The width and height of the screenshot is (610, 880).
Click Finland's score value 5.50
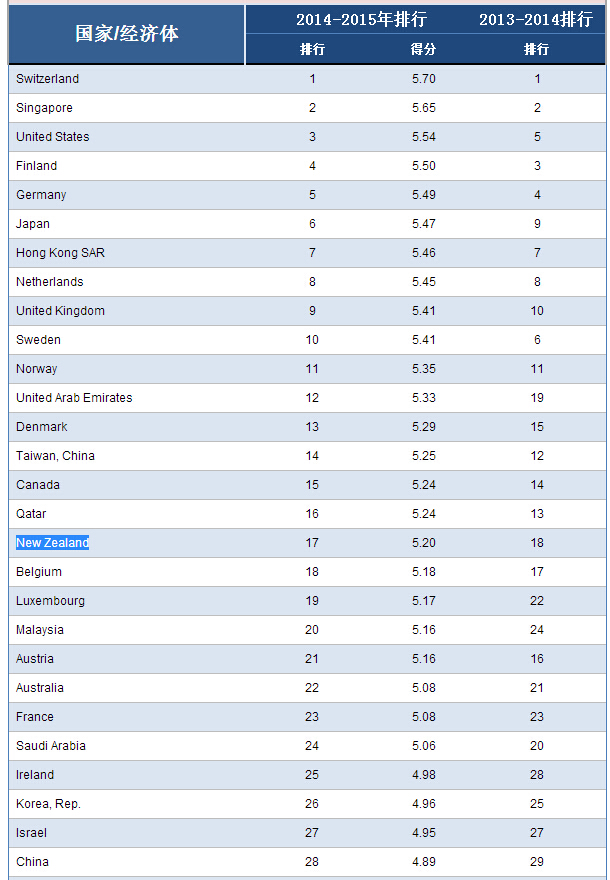tap(424, 166)
